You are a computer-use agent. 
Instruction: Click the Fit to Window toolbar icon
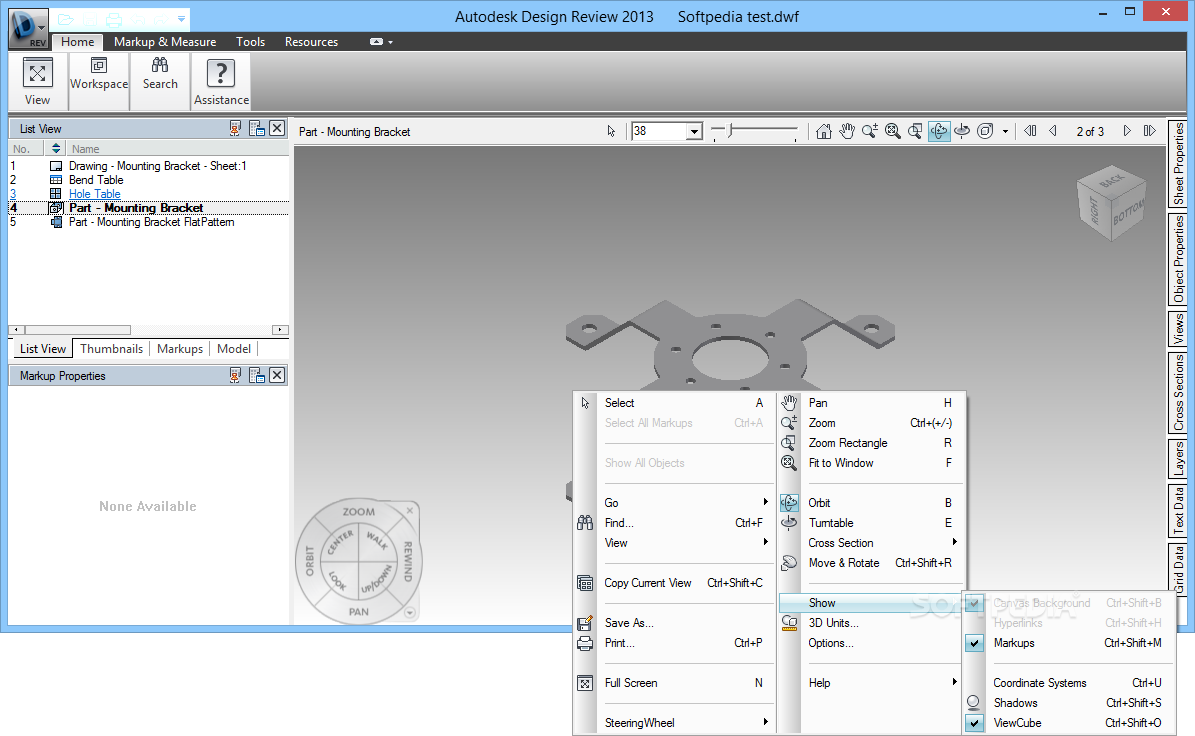892,131
